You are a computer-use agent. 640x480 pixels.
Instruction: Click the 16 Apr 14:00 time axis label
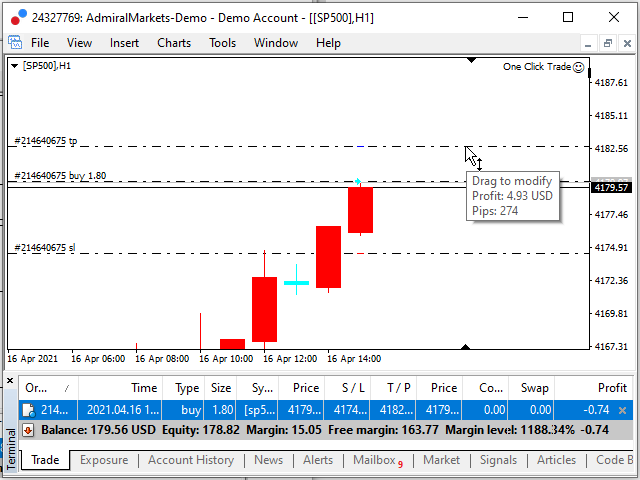(x=354, y=359)
